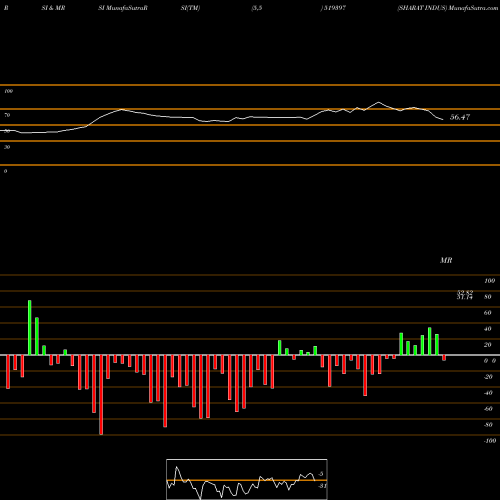Click the MR axis label -100
Image resolution: width=500 pixels, height=500 pixels.
[x=490, y=441]
